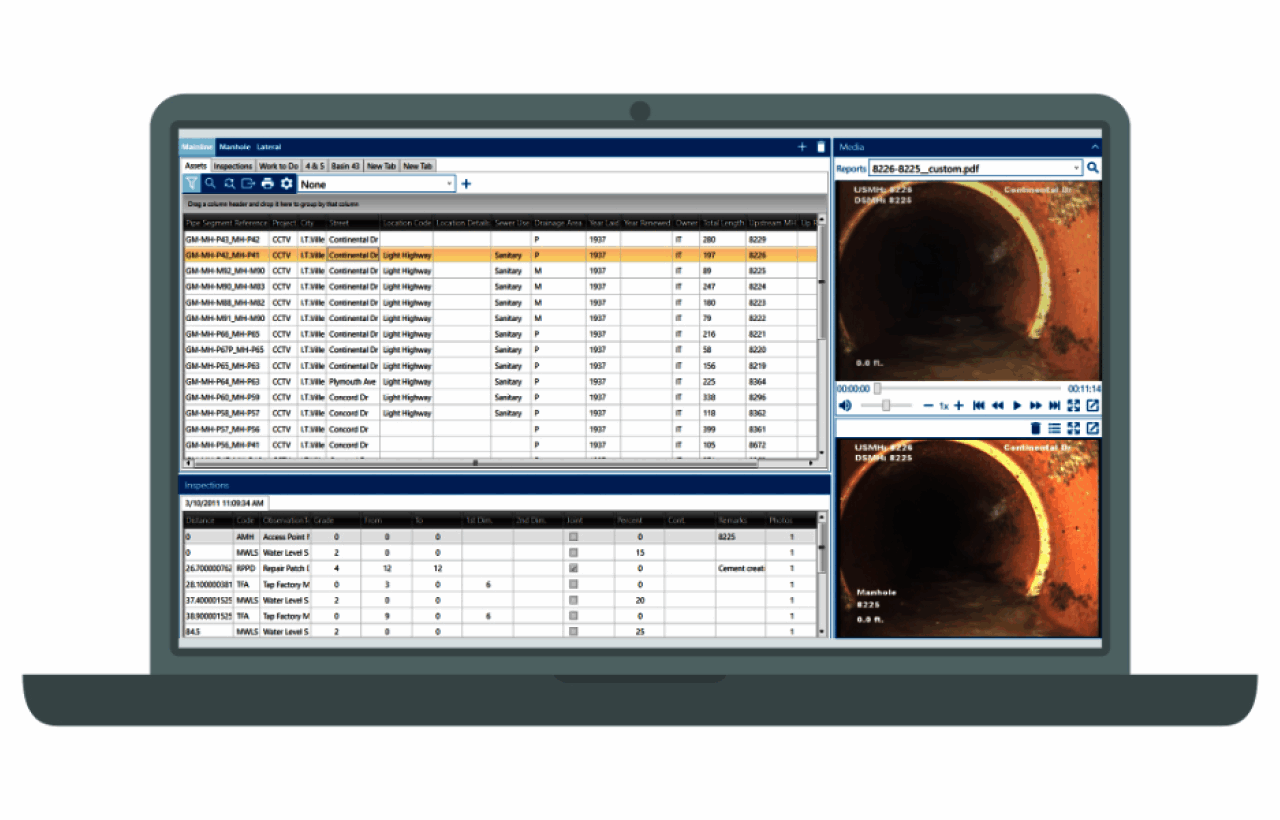Switch to the Manhole tab

pos(233,146)
